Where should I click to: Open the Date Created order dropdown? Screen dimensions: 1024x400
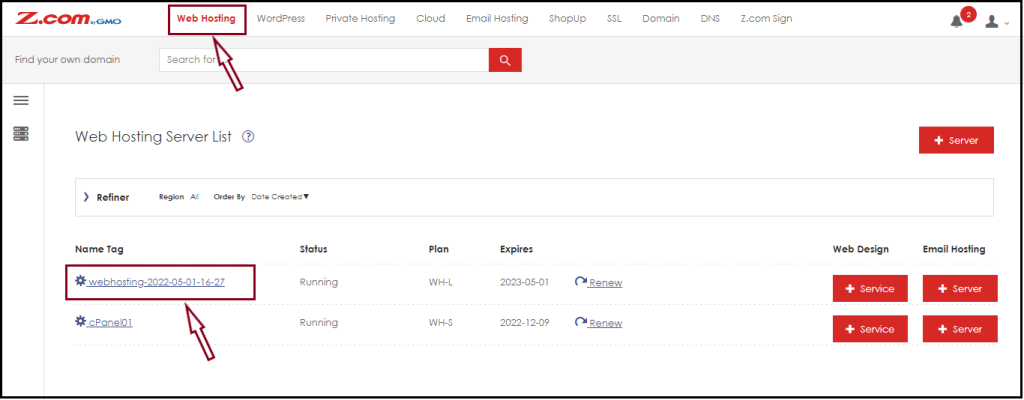[x=280, y=197]
